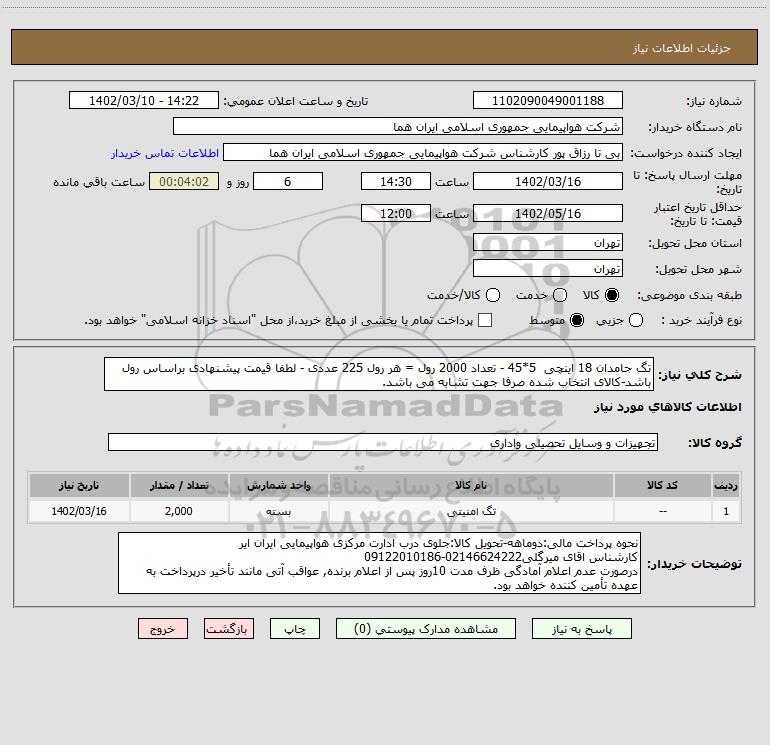This screenshot has height=745, width=770.
Task: Click the جزئیات اطلاعات نیاز header title
Action: point(681,48)
